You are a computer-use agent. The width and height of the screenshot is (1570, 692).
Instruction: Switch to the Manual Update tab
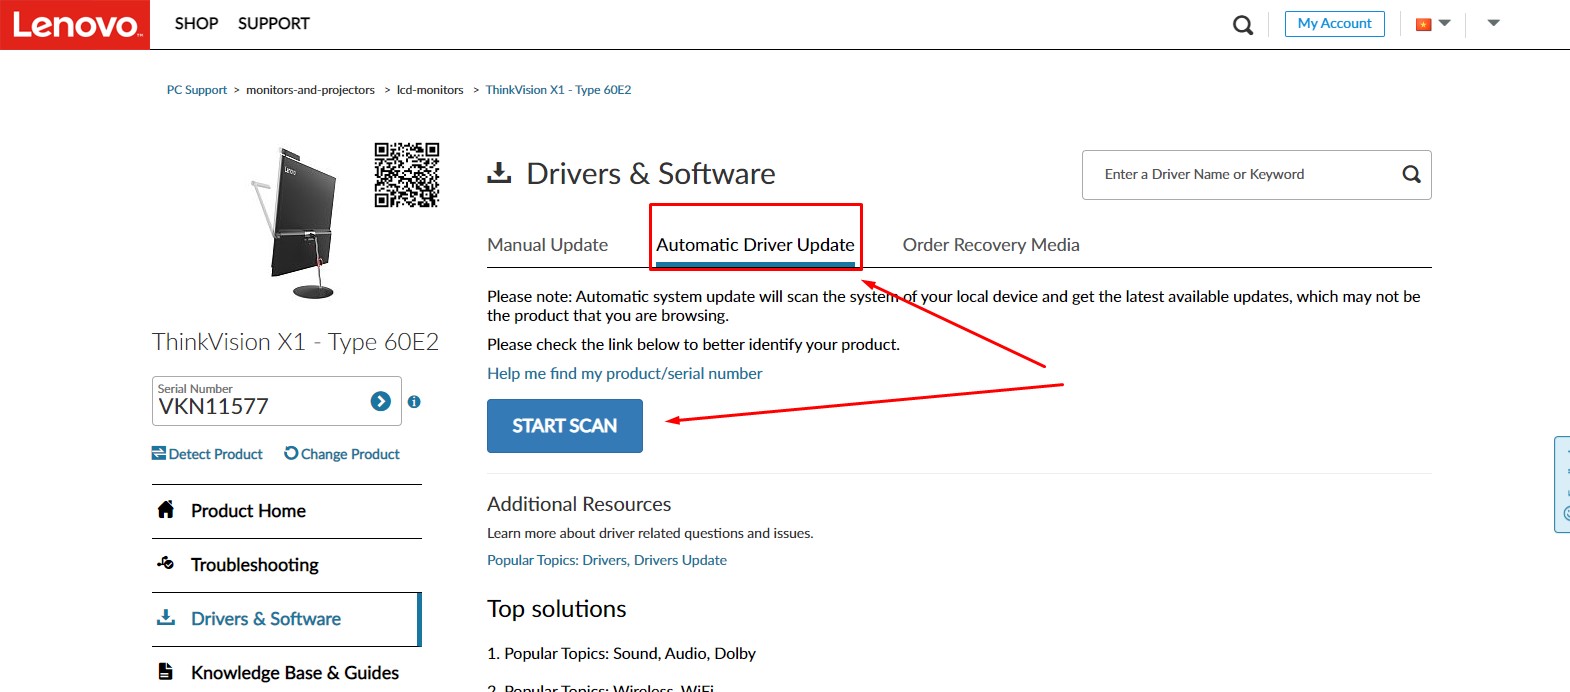pyautogui.click(x=547, y=245)
